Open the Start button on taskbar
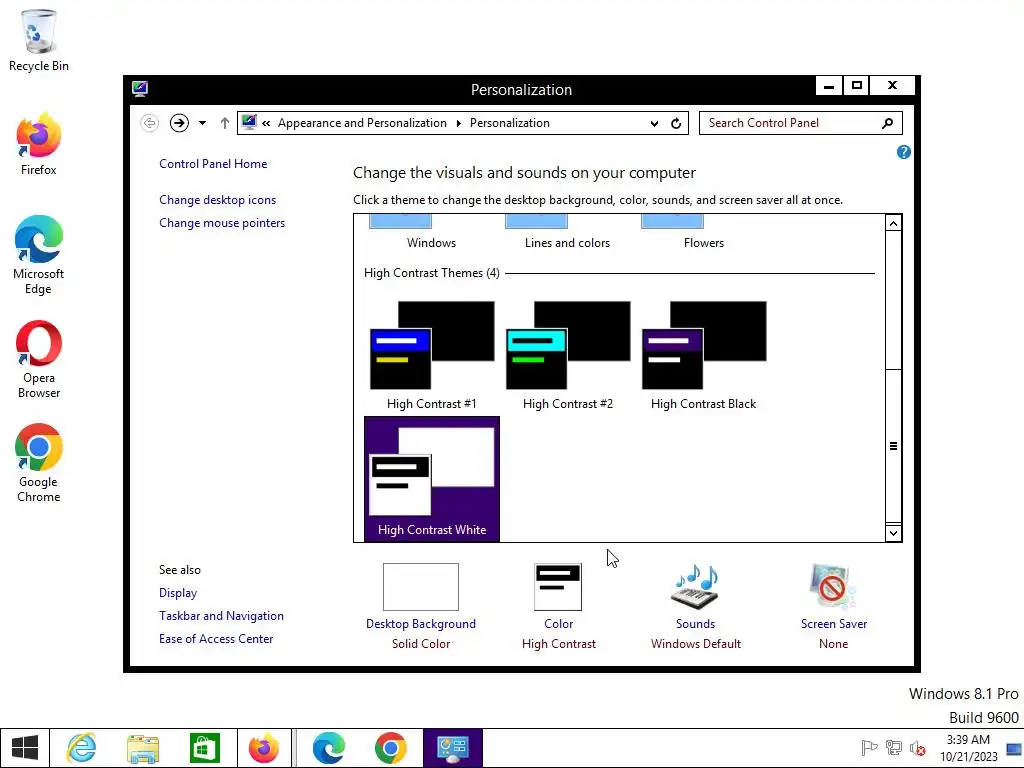Image resolution: width=1024 pixels, height=768 pixels. tap(25, 748)
